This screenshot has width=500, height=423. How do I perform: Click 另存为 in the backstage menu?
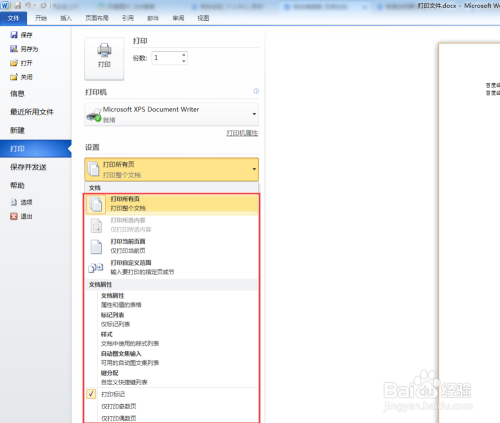pos(24,49)
